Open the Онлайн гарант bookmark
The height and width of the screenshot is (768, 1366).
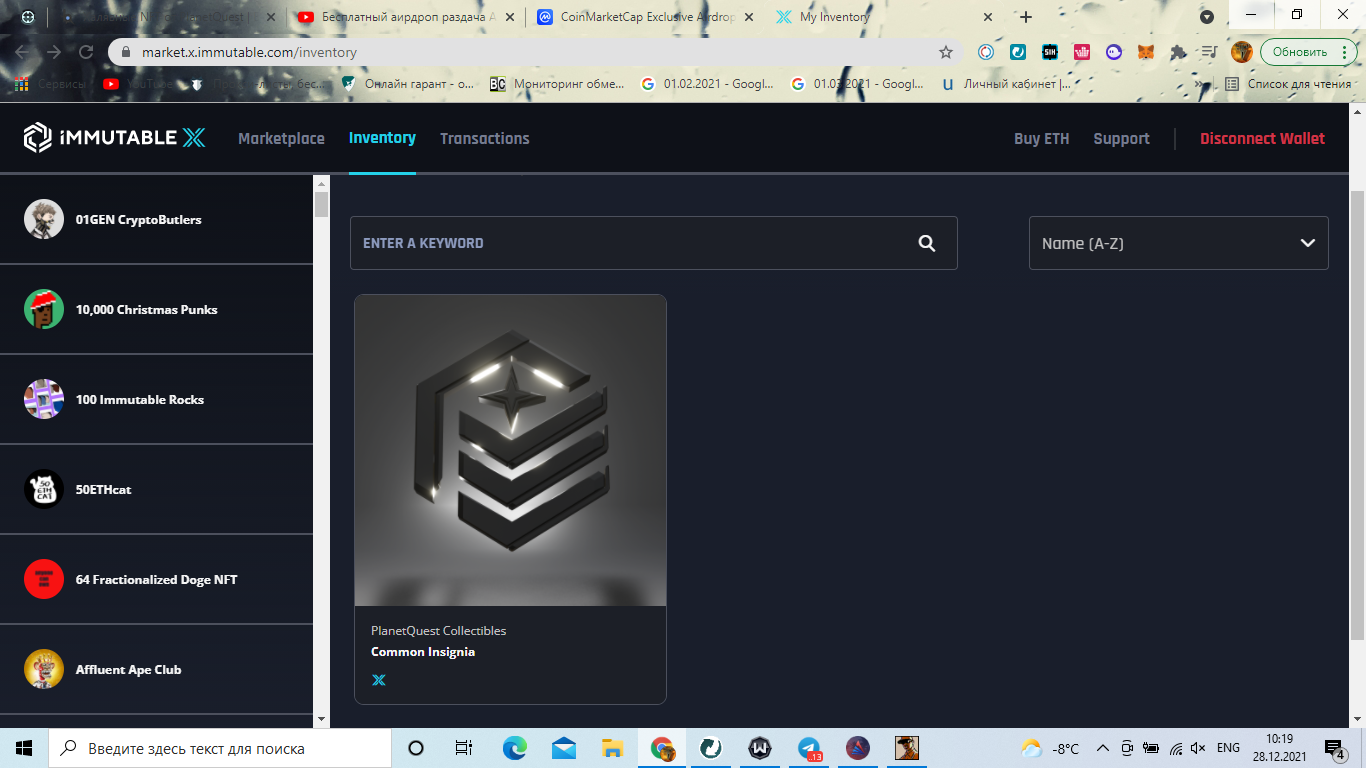click(409, 84)
